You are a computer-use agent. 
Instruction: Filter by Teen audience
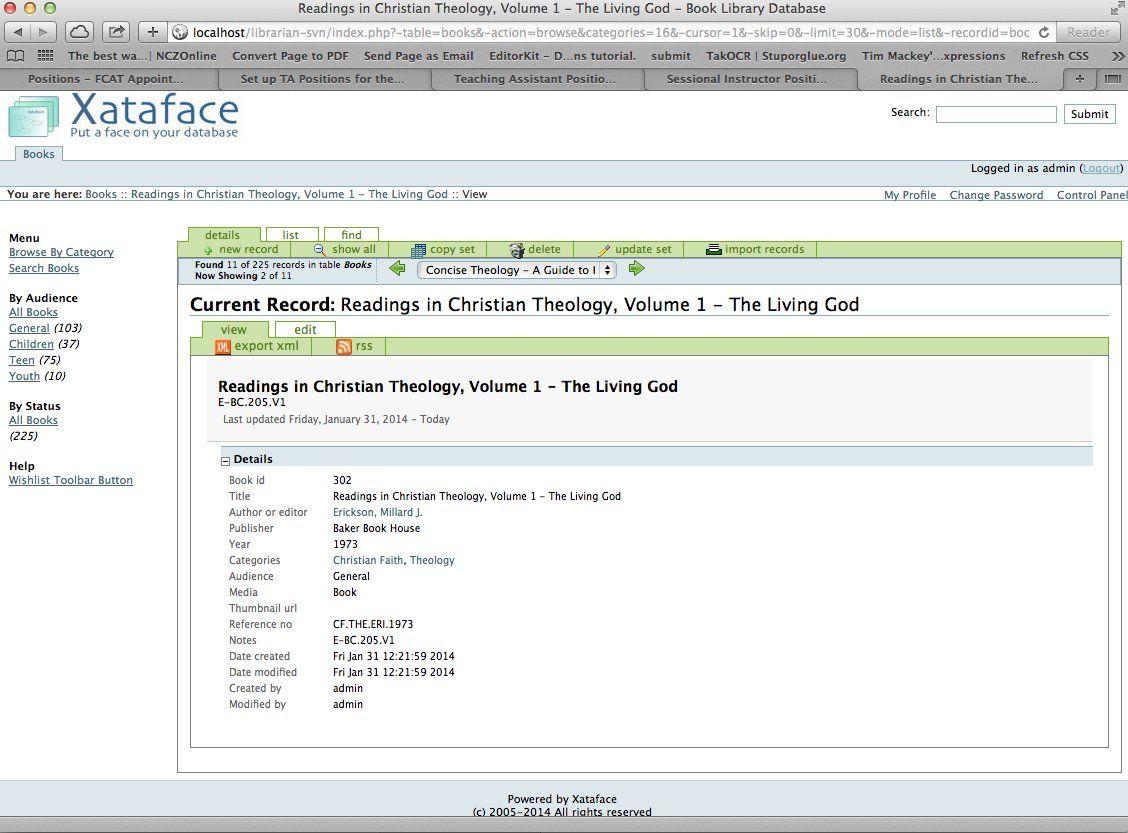coord(22,360)
